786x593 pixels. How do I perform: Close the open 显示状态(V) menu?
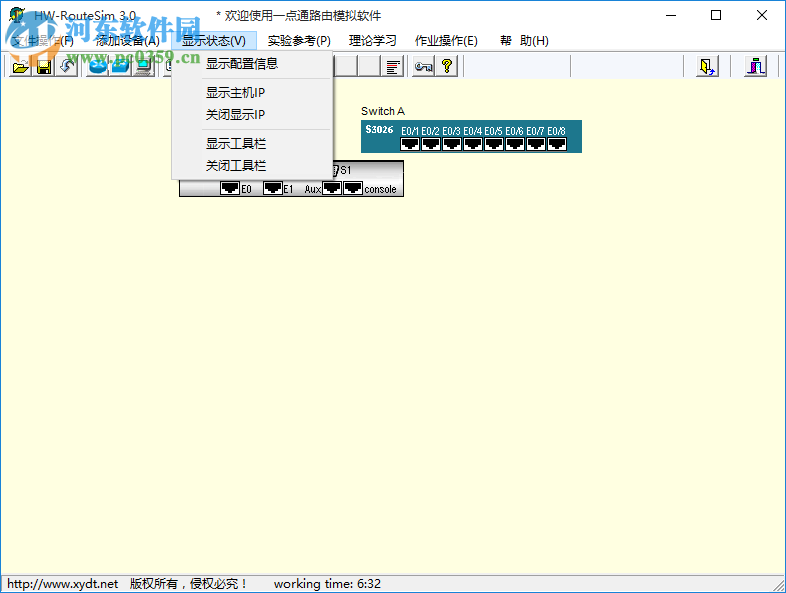point(214,41)
